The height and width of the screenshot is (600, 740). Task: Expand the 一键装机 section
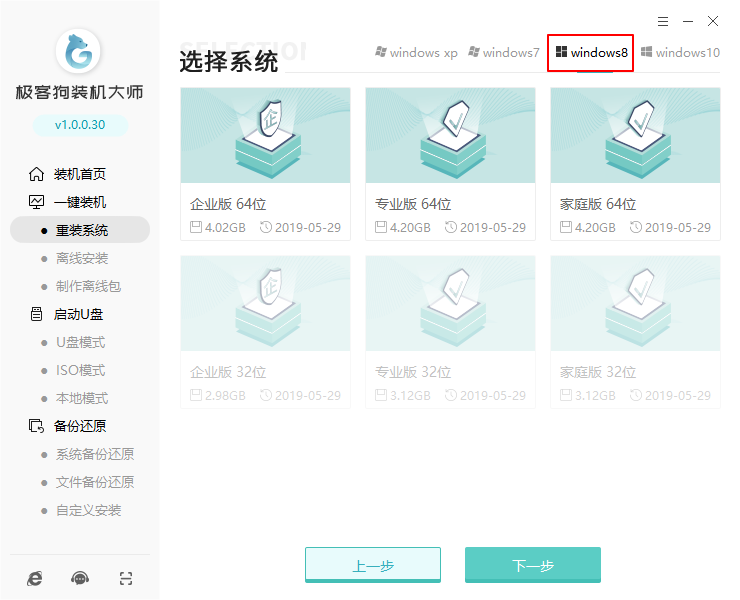tap(80, 202)
